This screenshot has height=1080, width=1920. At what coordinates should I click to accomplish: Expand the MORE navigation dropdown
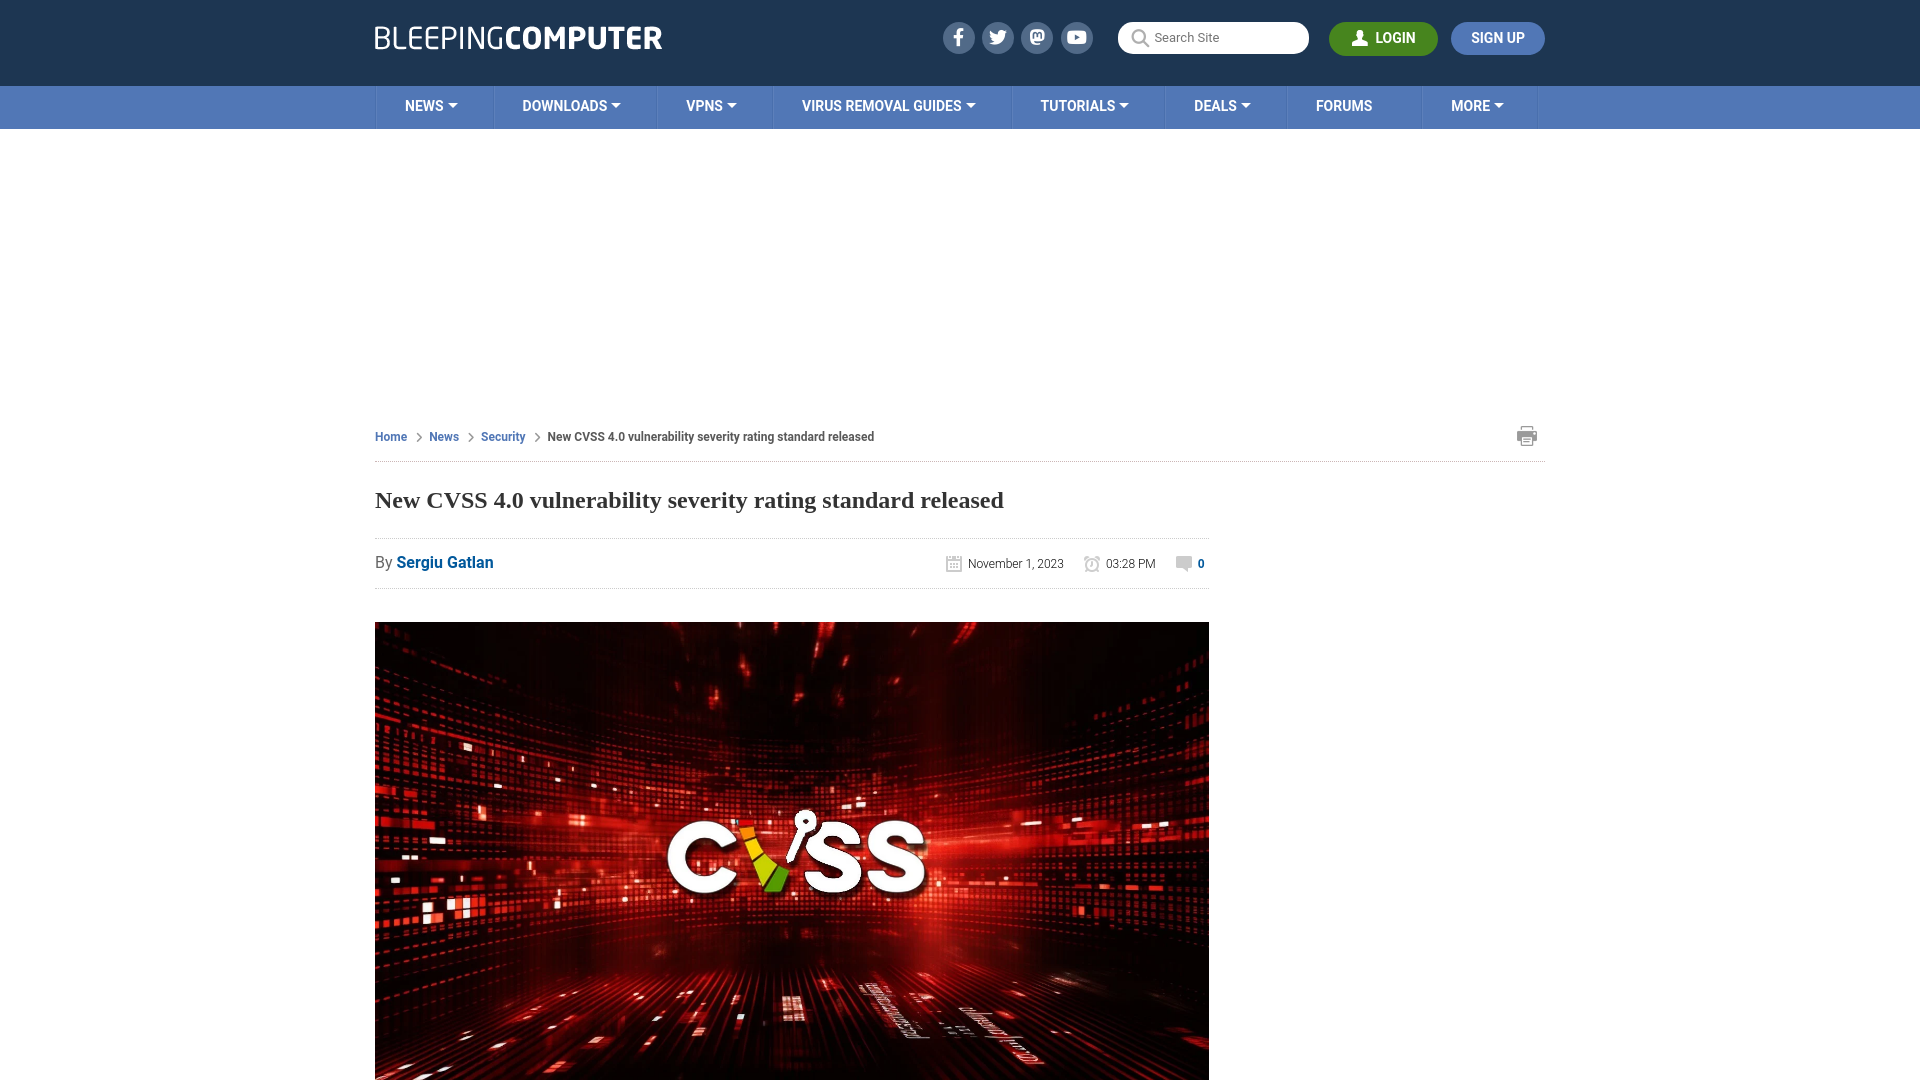1477,105
